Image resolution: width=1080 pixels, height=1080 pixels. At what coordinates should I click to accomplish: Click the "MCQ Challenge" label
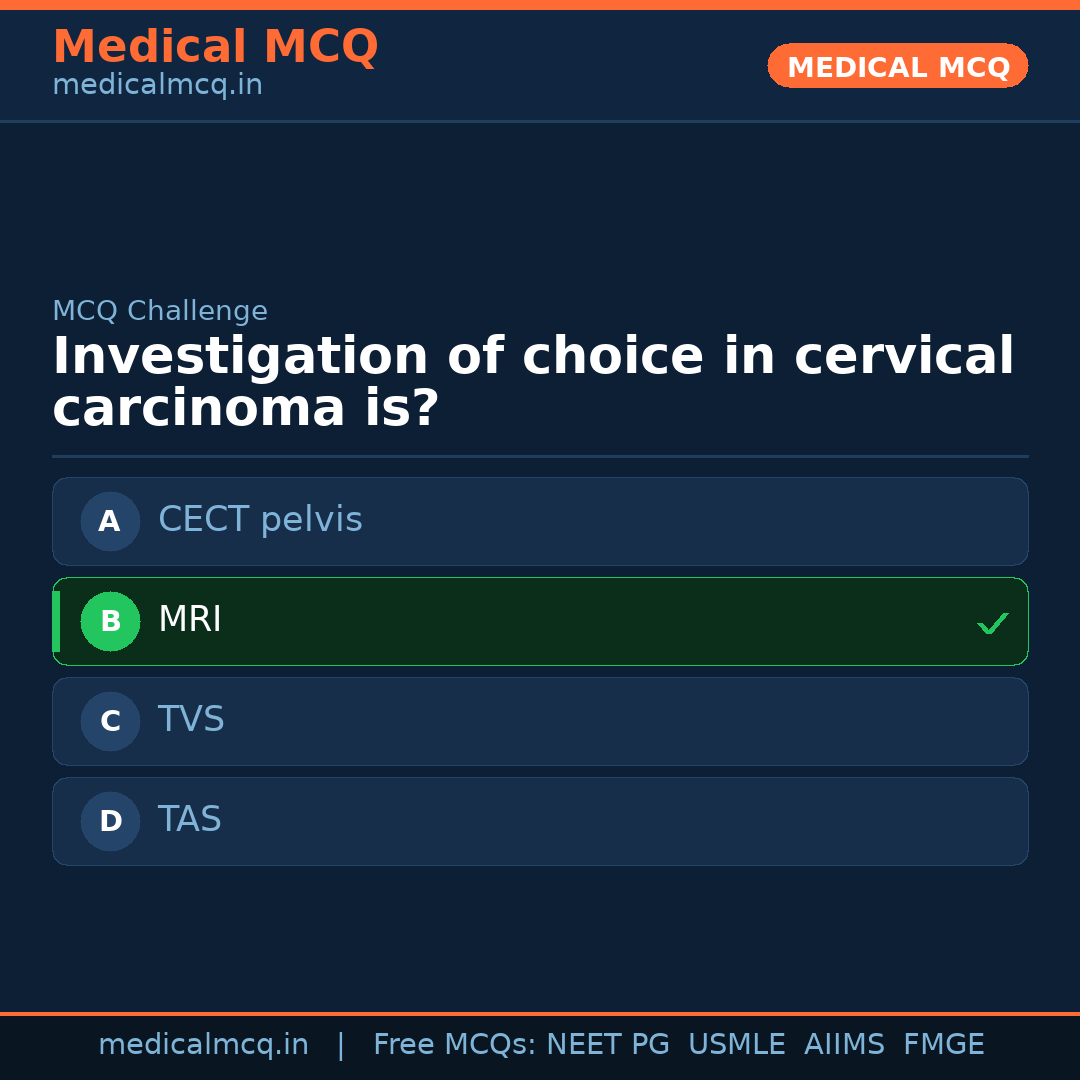tap(160, 311)
